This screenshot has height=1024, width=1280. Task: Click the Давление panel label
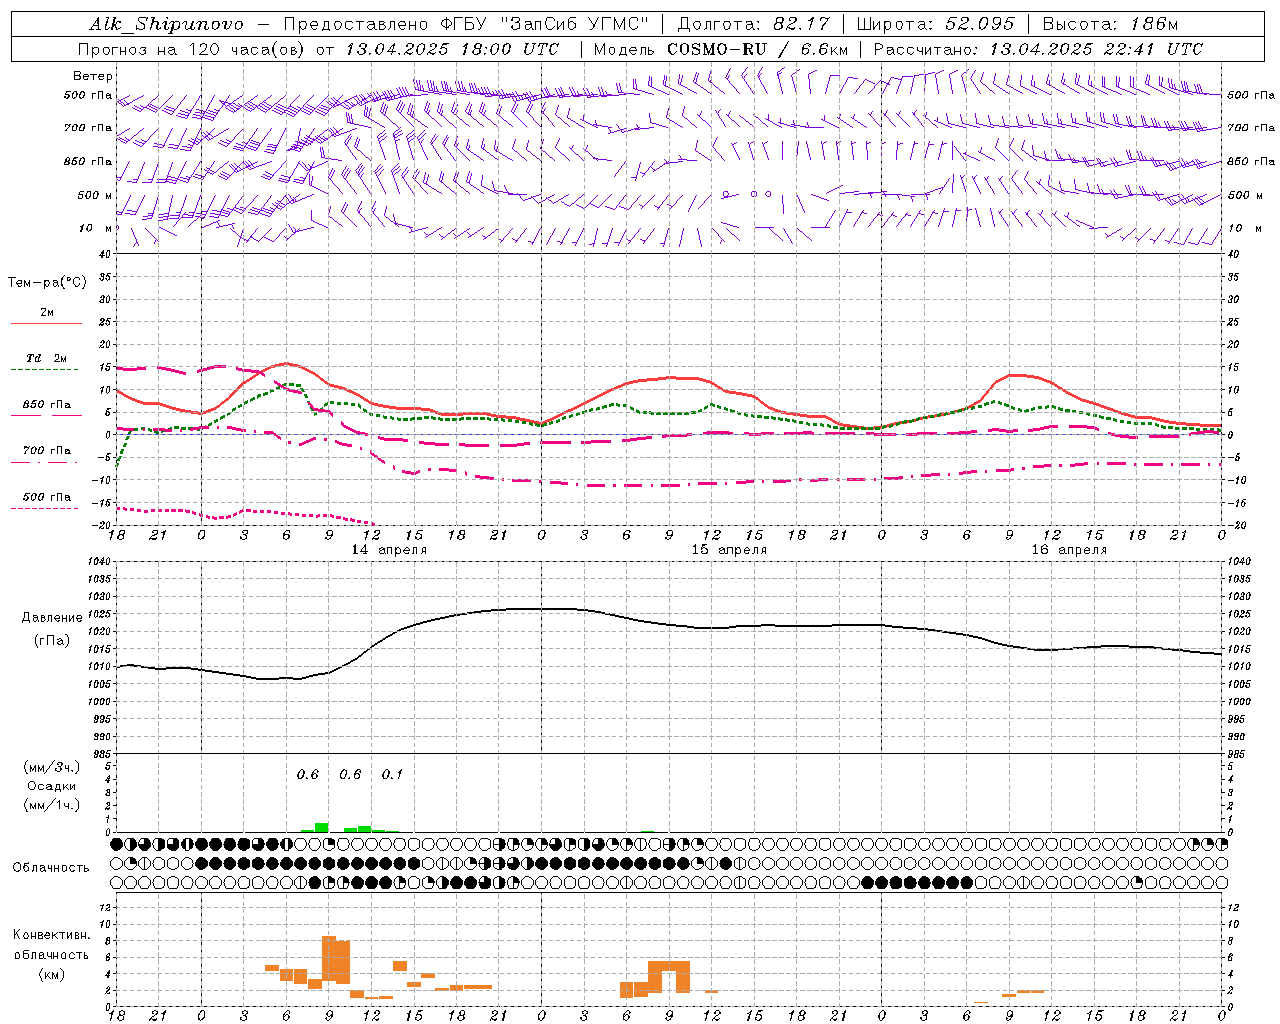52,618
